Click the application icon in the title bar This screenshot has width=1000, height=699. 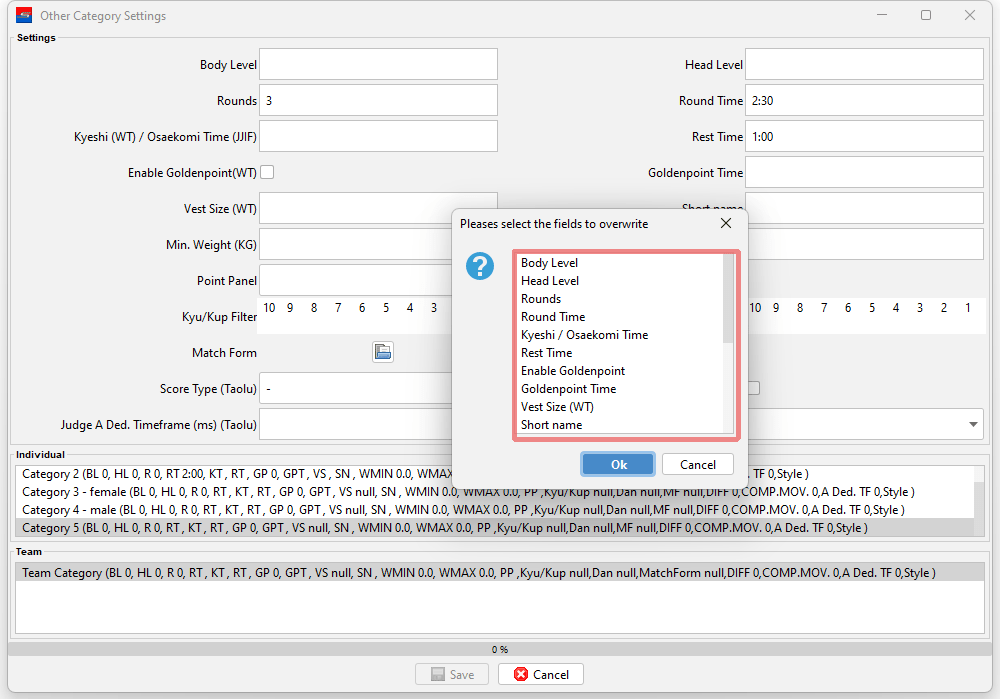[x=24, y=16]
